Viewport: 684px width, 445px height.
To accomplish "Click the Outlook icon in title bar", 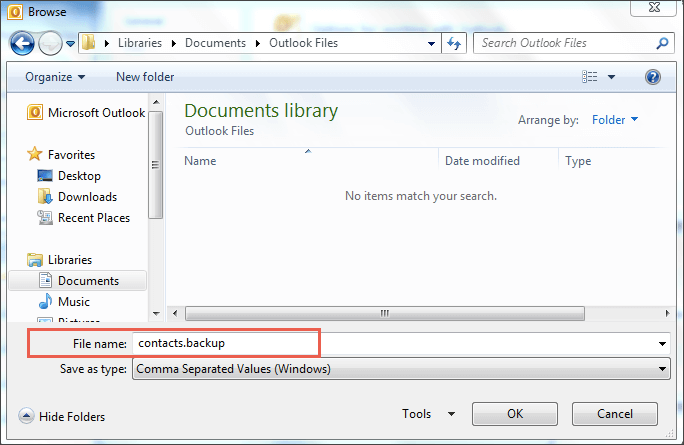I will tap(14, 12).
